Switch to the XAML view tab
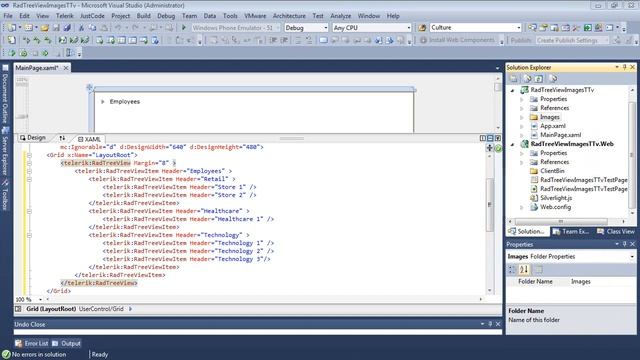Viewport: 640px width, 360px height. click(x=89, y=139)
